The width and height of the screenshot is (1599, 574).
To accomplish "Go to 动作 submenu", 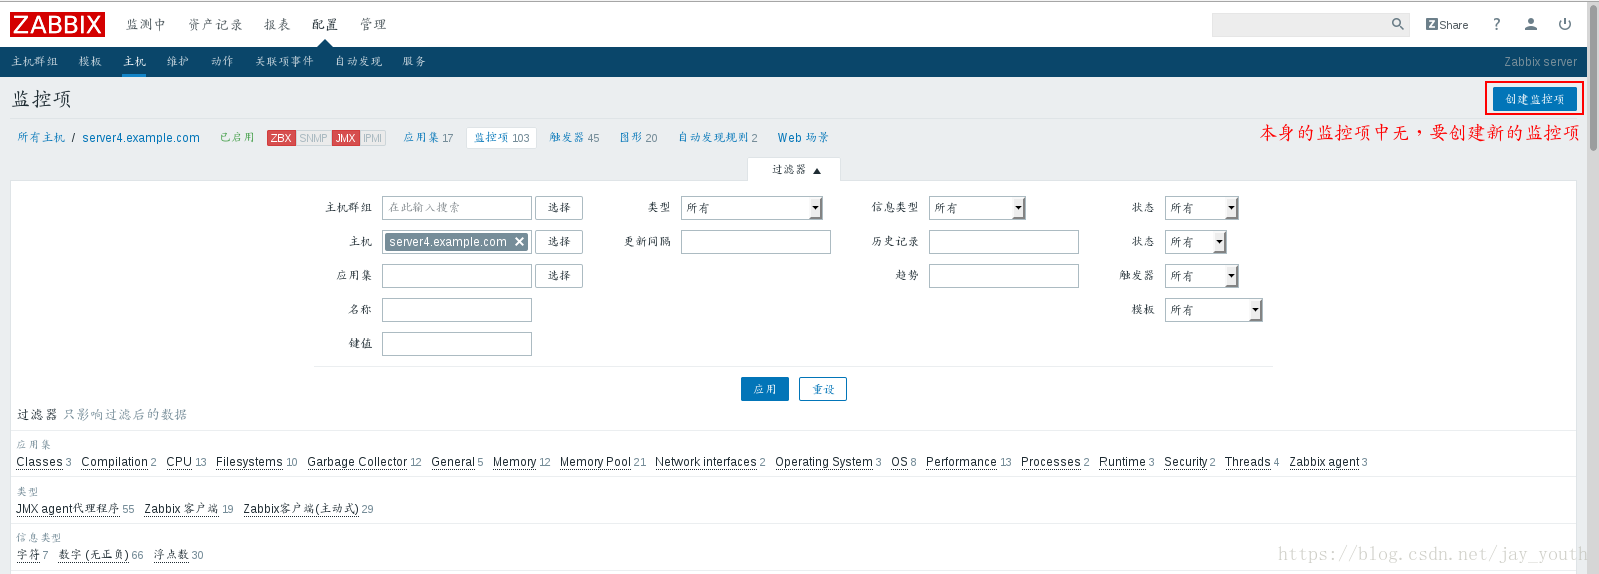I will [222, 62].
